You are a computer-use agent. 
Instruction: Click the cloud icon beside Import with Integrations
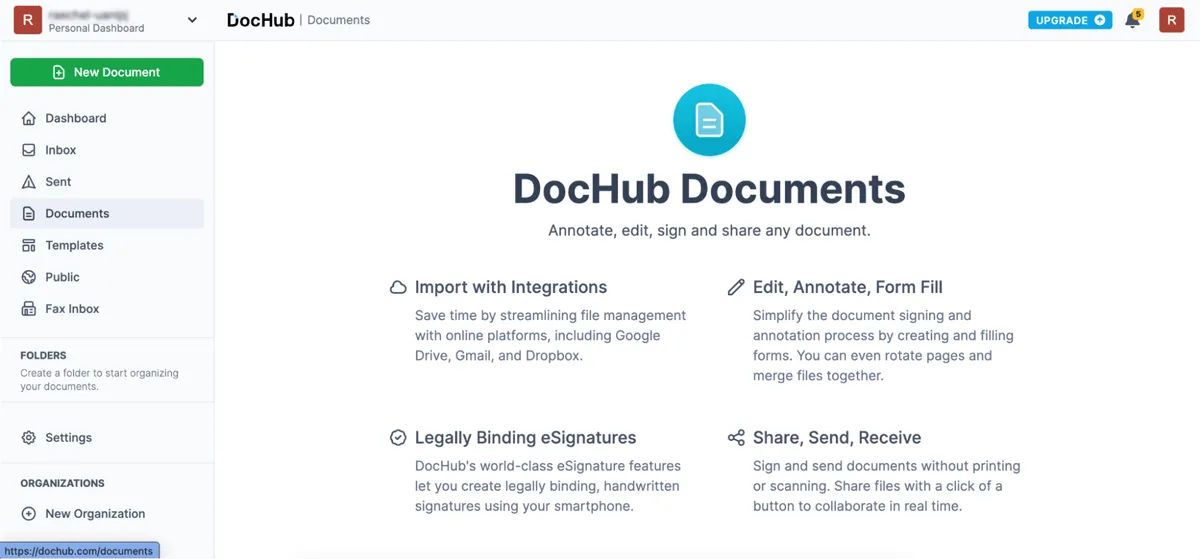(398, 288)
